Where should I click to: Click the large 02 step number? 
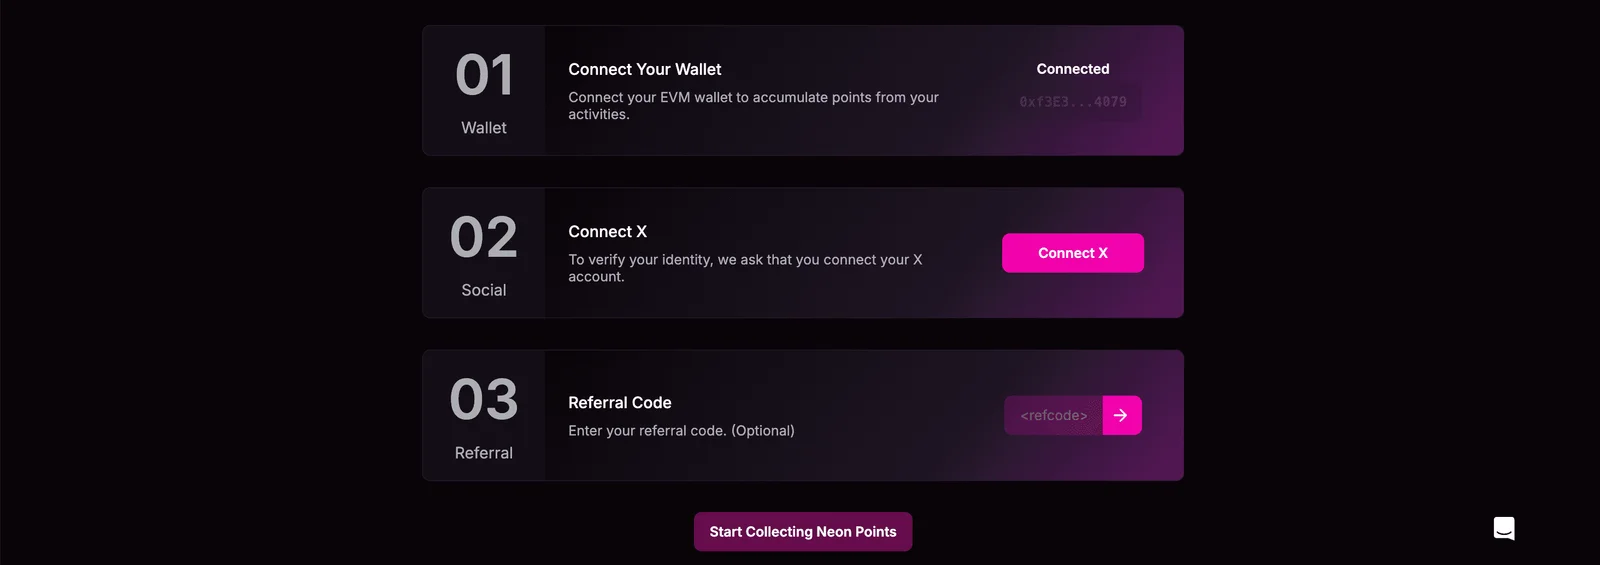[484, 238]
